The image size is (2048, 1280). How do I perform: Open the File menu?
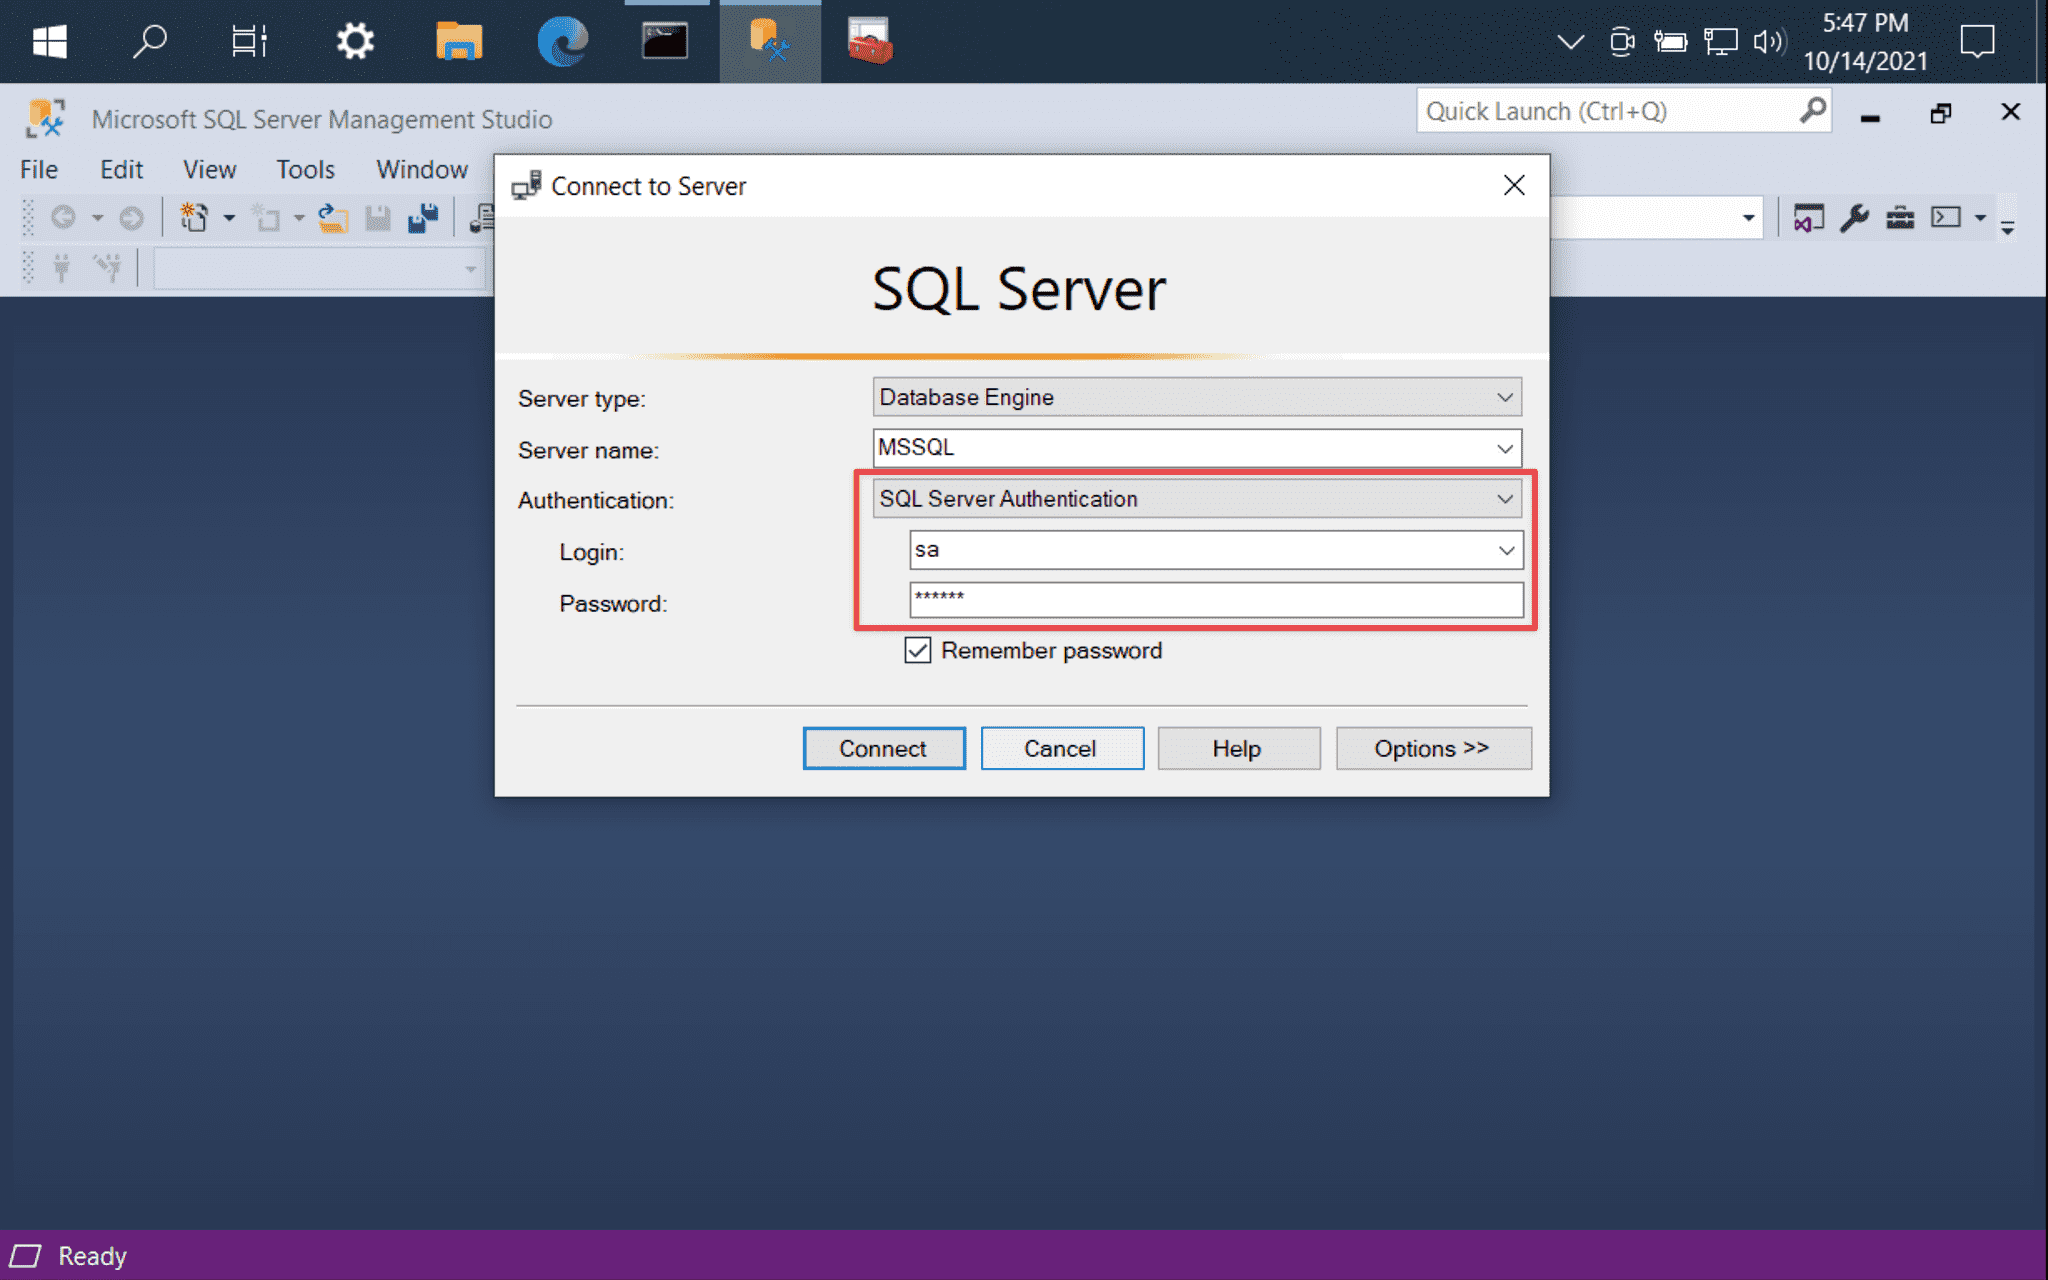click(35, 167)
